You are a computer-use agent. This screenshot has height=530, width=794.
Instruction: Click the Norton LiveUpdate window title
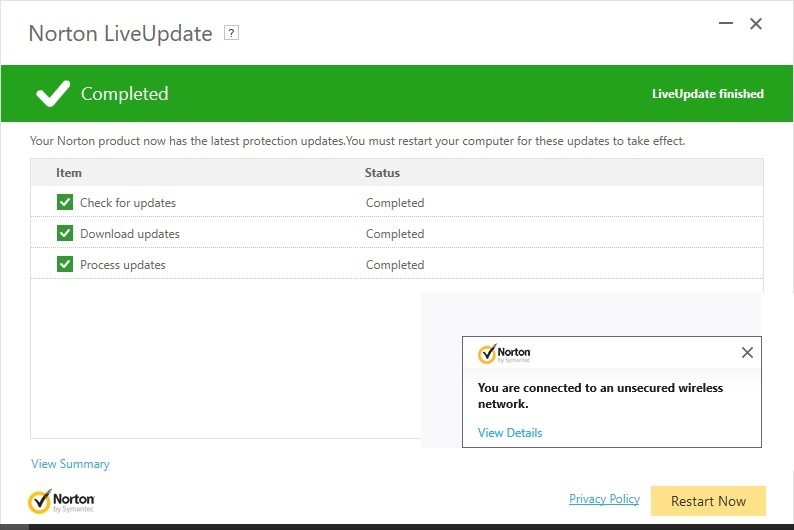pyautogui.click(x=121, y=33)
